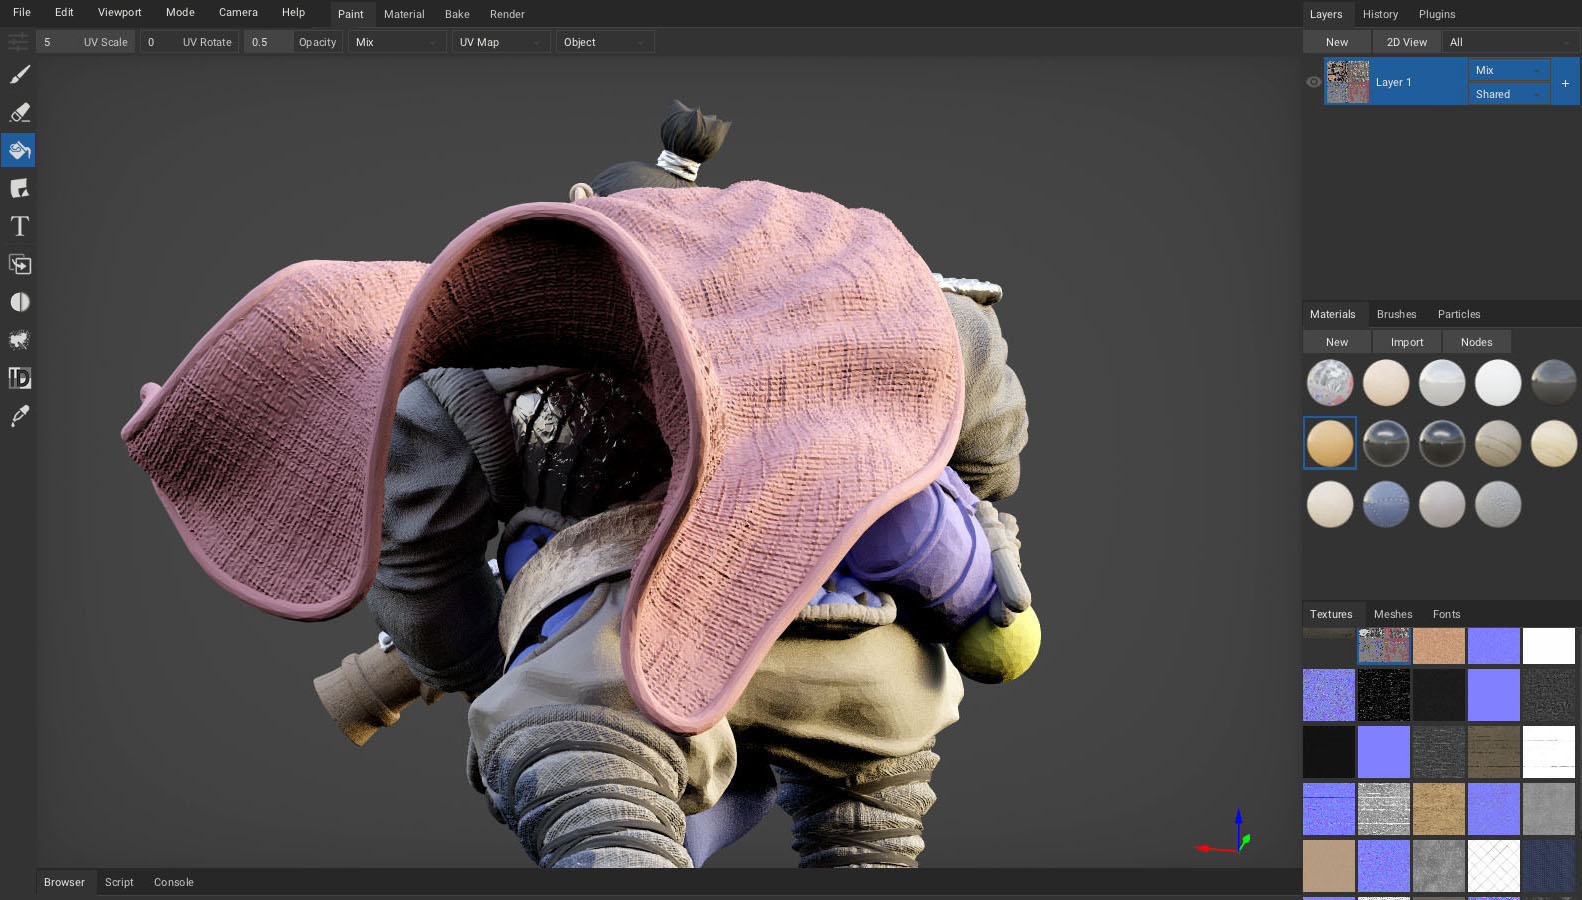The height and width of the screenshot is (900, 1582).
Task: Select the Blur tool
Action: [x=19, y=303]
